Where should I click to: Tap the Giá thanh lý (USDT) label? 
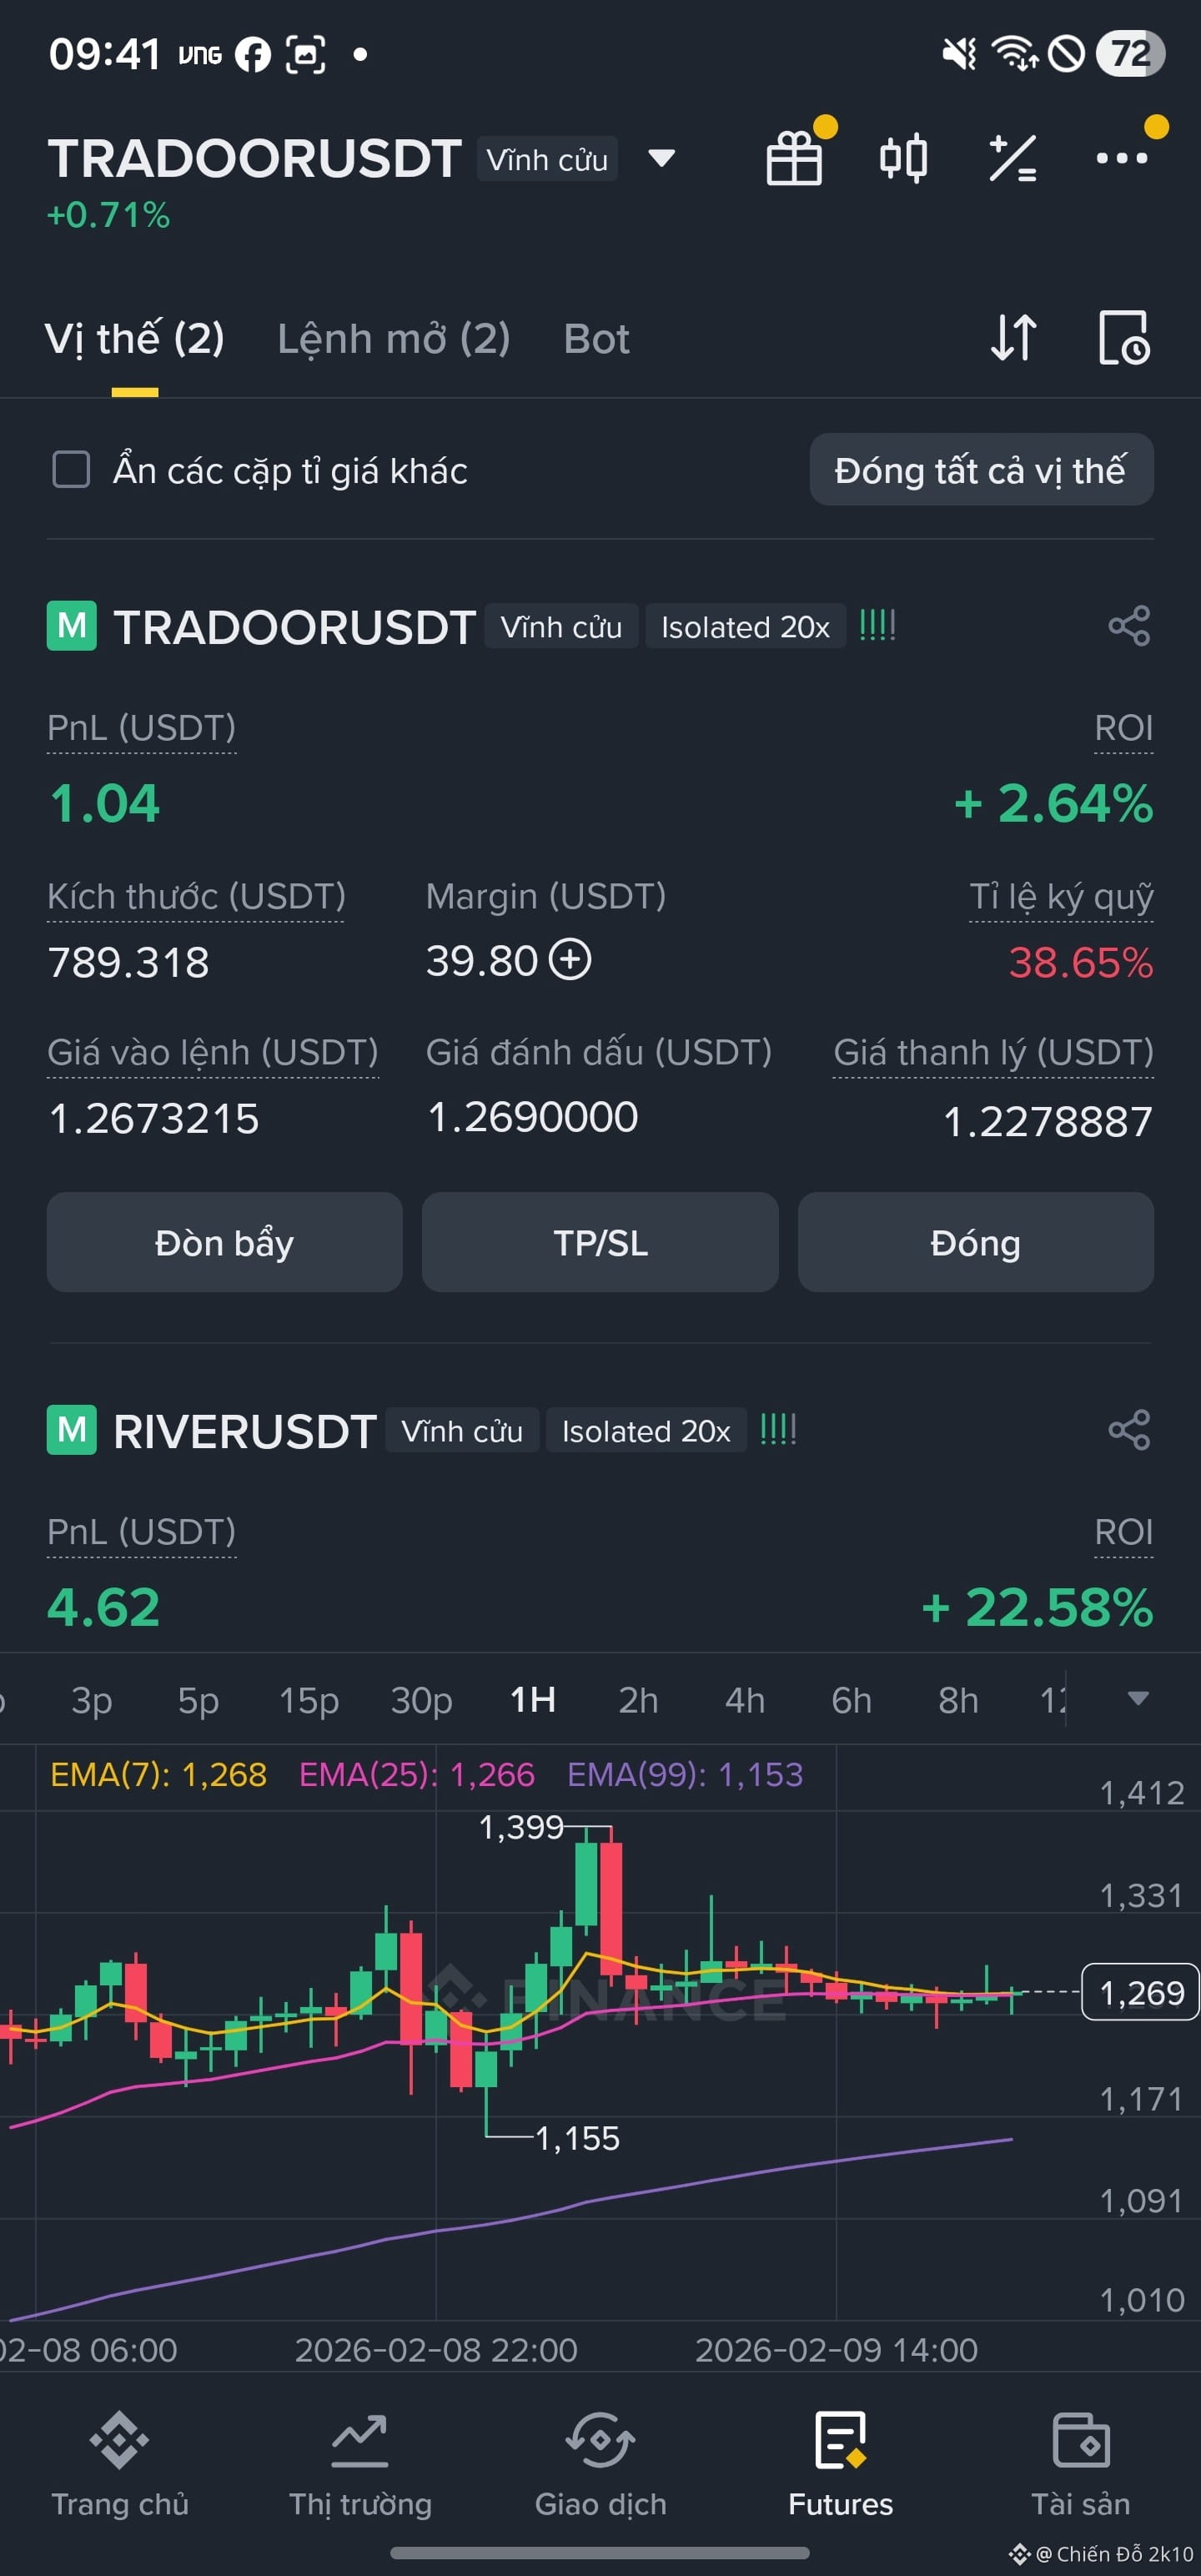pyautogui.click(x=993, y=1052)
